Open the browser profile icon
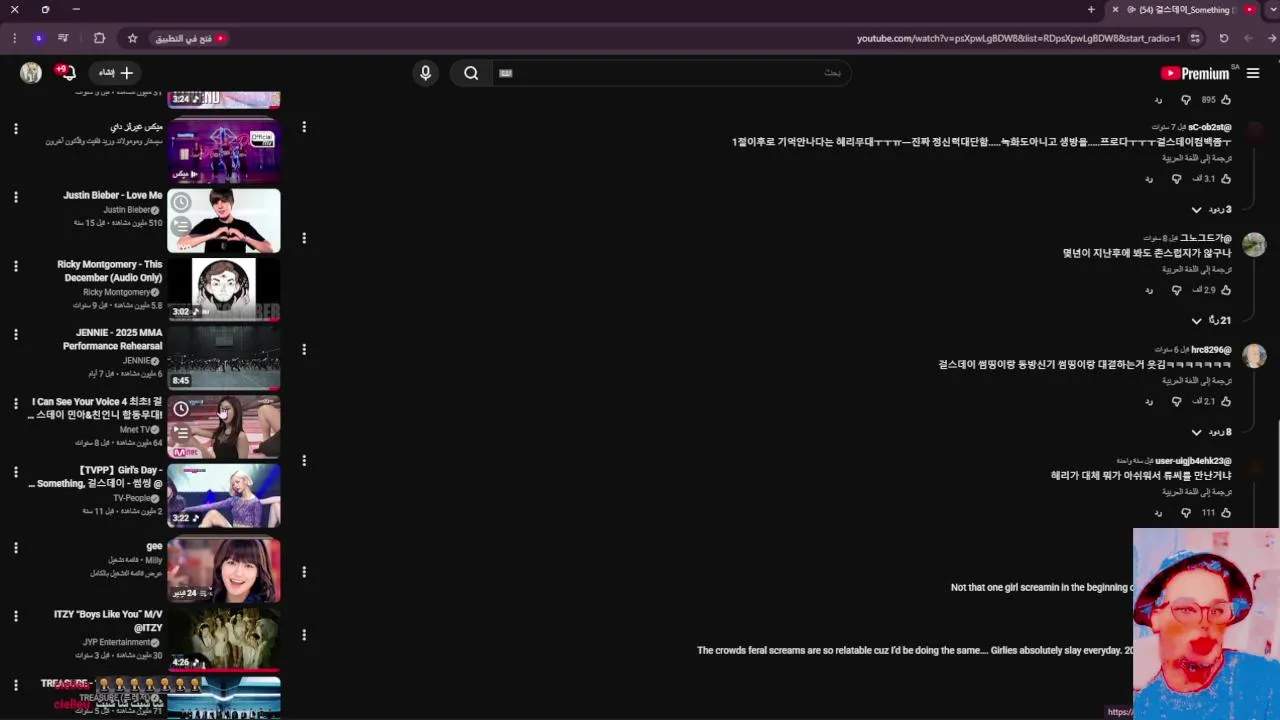The image size is (1280, 720). click(x=38, y=38)
